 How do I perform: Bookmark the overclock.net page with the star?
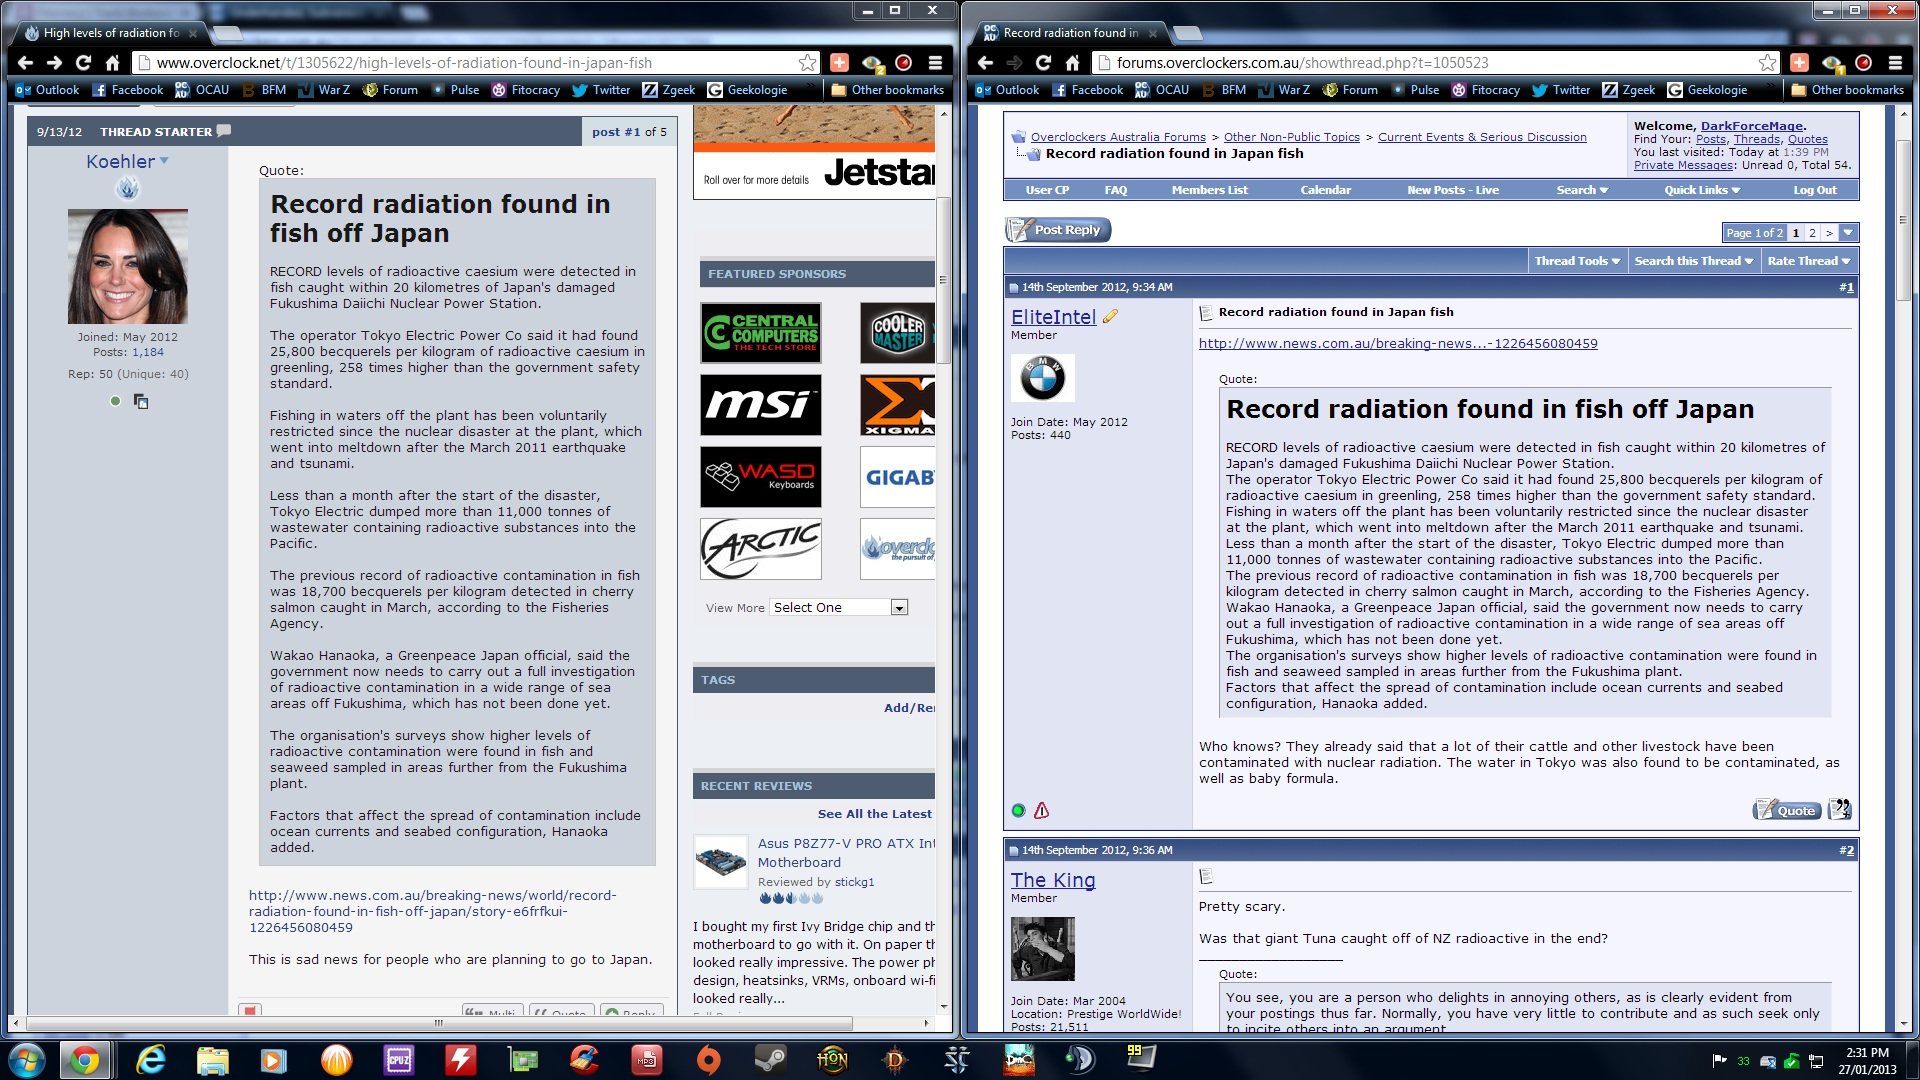807,62
